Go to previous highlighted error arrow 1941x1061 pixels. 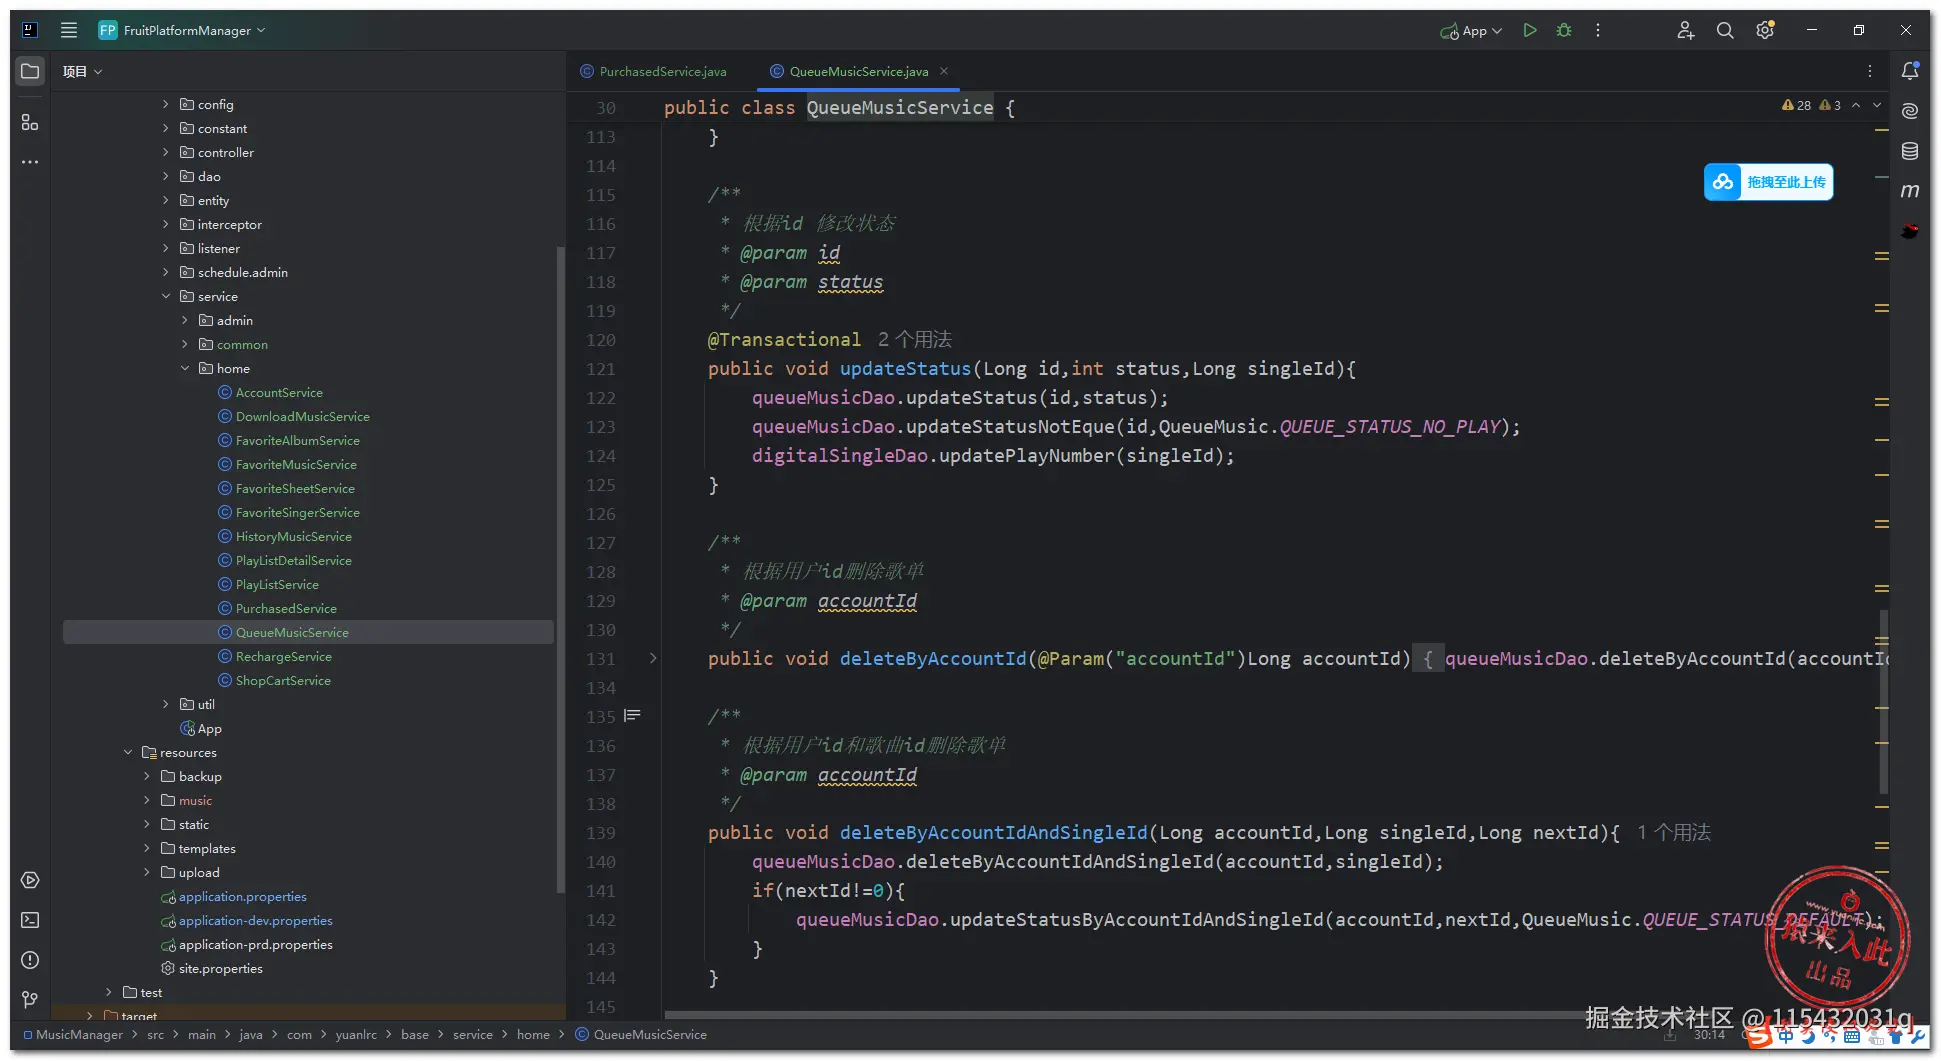pos(1856,105)
